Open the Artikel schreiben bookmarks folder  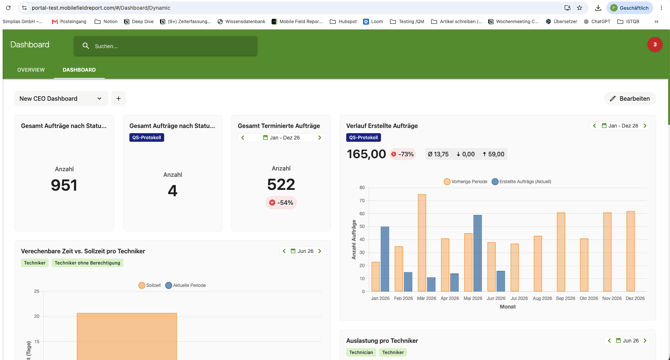coord(456,21)
